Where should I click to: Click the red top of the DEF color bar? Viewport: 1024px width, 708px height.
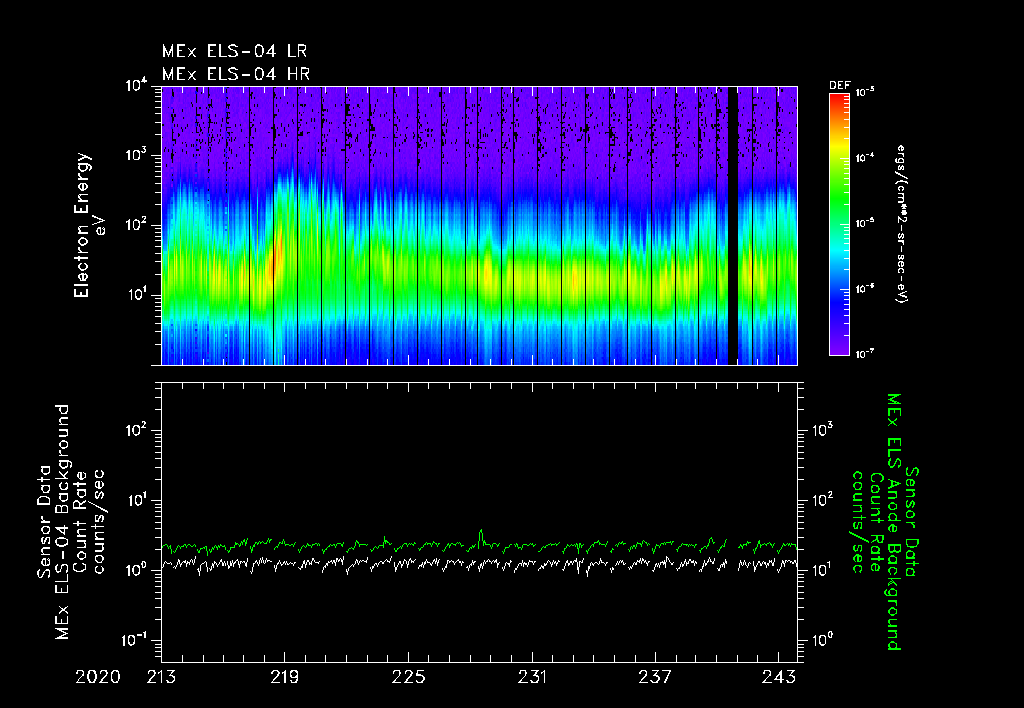(x=839, y=101)
